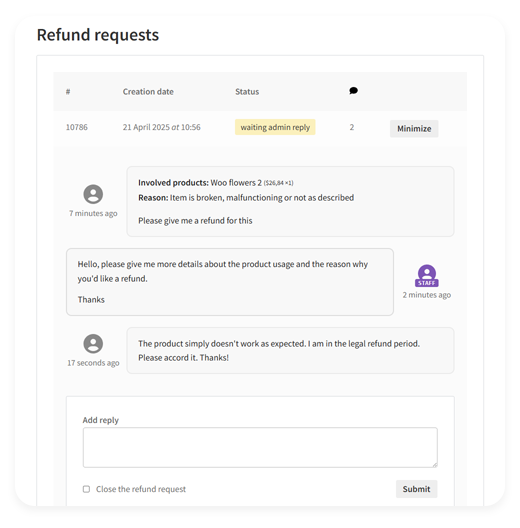Select request number 10786
The height and width of the screenshot is (528, 520).
coord(77,127)
